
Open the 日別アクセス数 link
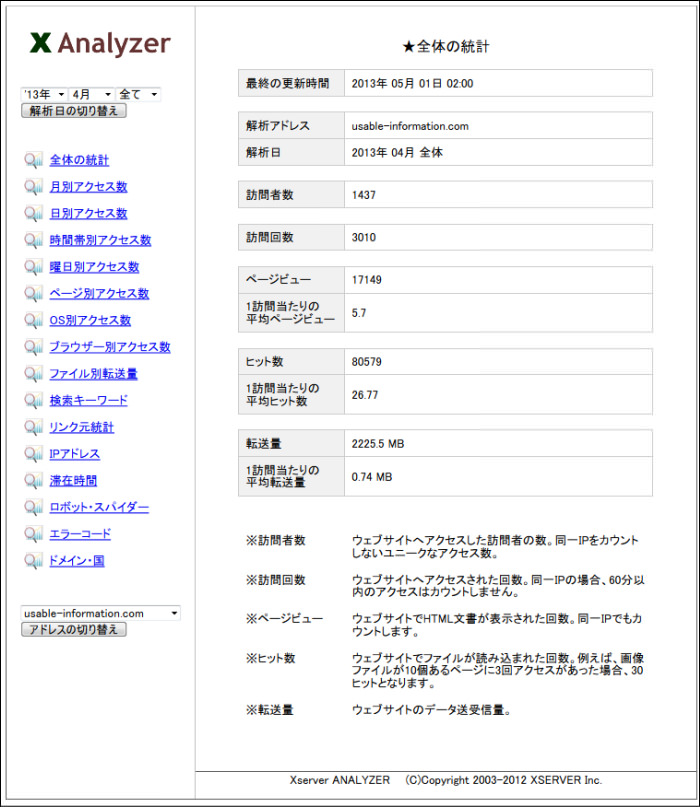pos(89,214)
